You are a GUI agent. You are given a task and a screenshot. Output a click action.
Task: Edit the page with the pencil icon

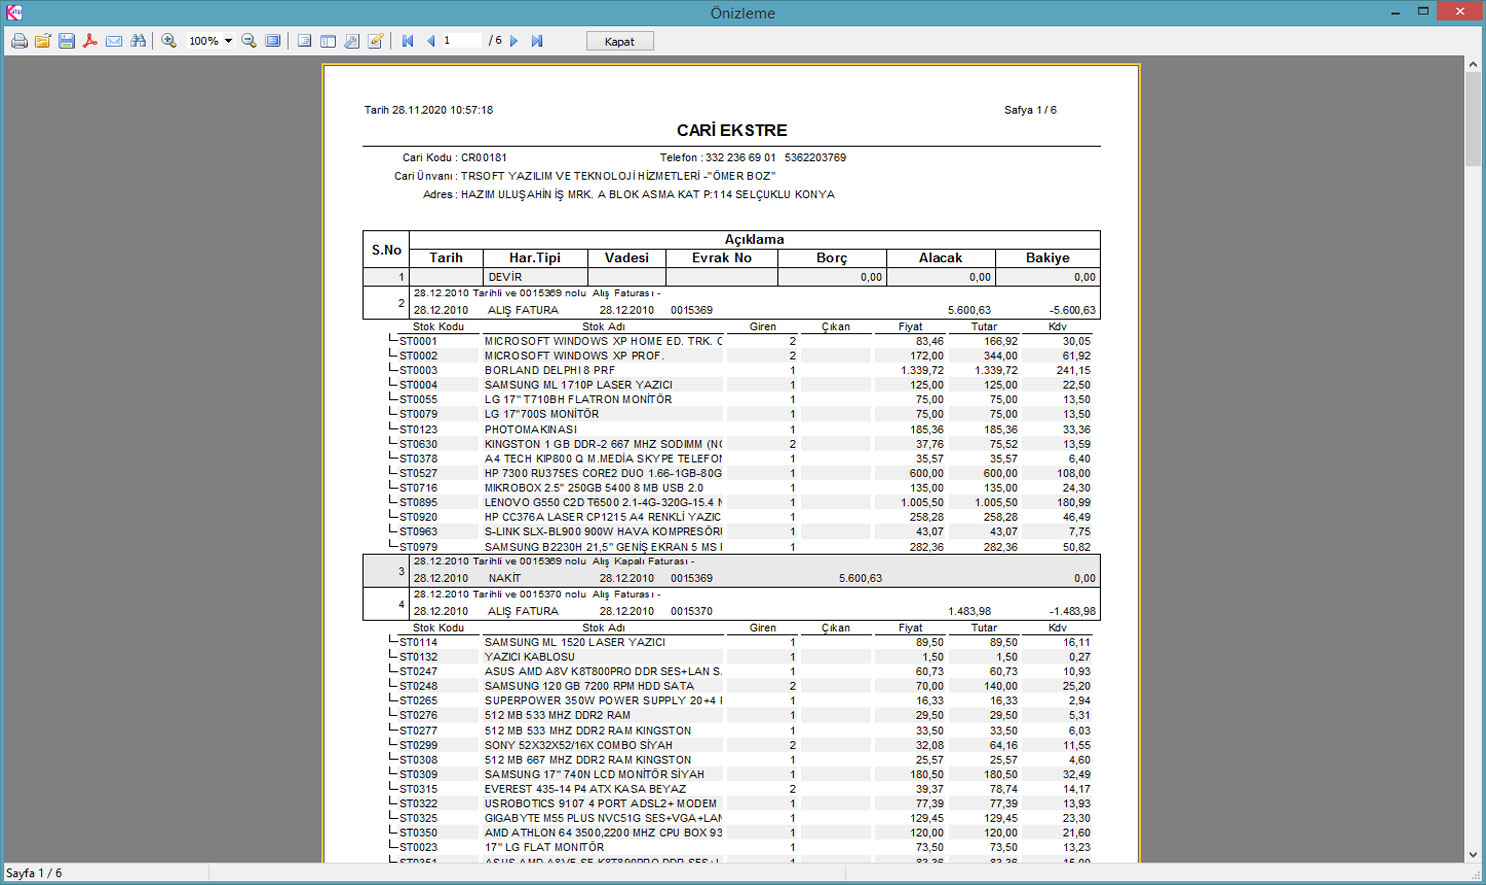pyautogui.click(x=376, y=41)
